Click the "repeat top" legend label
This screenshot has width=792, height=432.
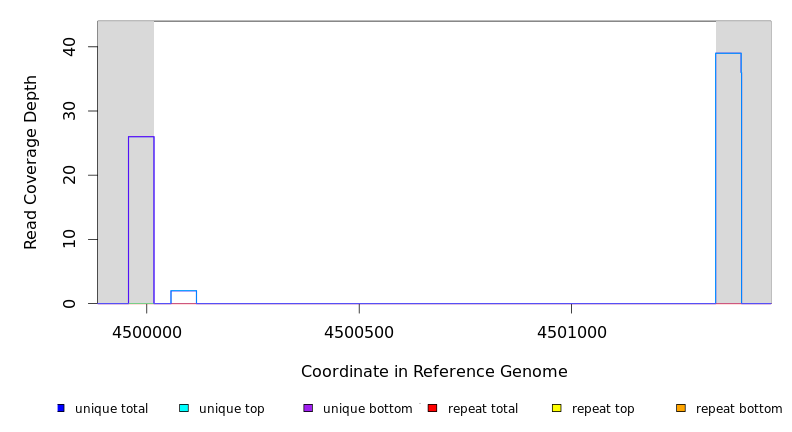pos(603,409)
